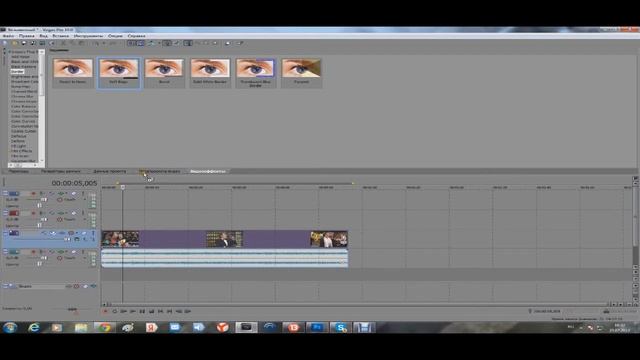
Task: Open Skype from the taskbar
Action: coord(340,327)
